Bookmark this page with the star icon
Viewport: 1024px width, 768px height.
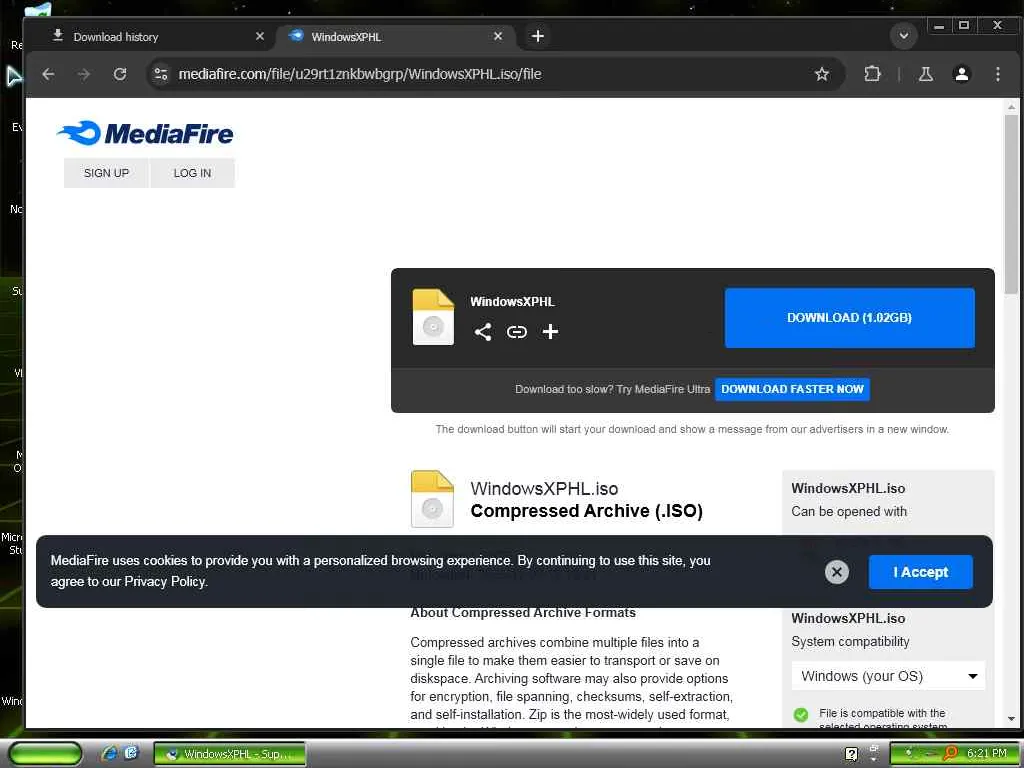822,74
